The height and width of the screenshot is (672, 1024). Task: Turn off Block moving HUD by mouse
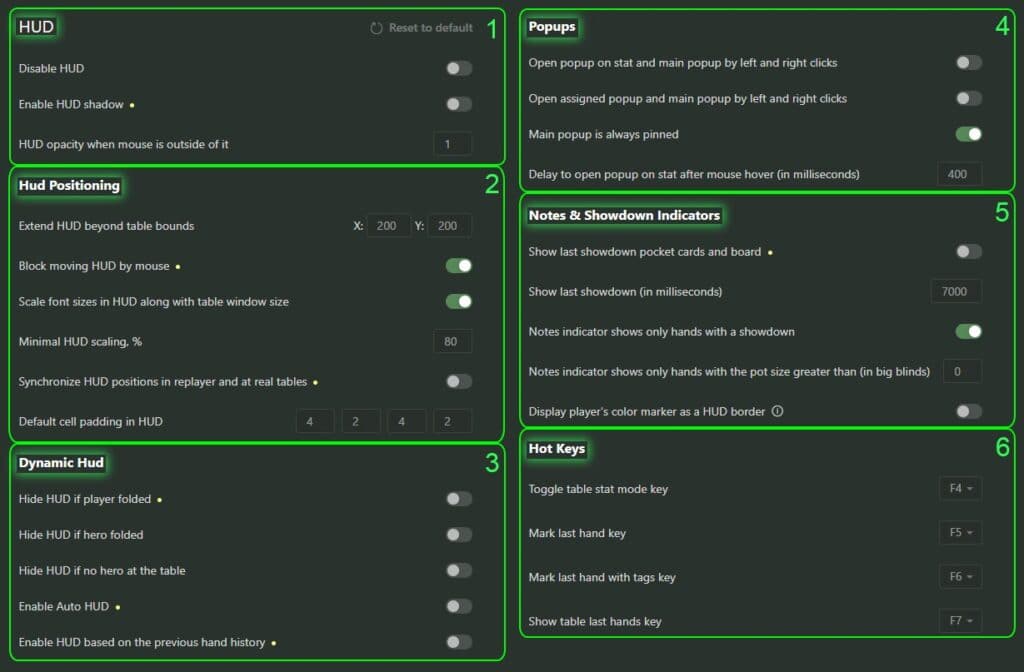pyautogui.click(x=459, y=266)
